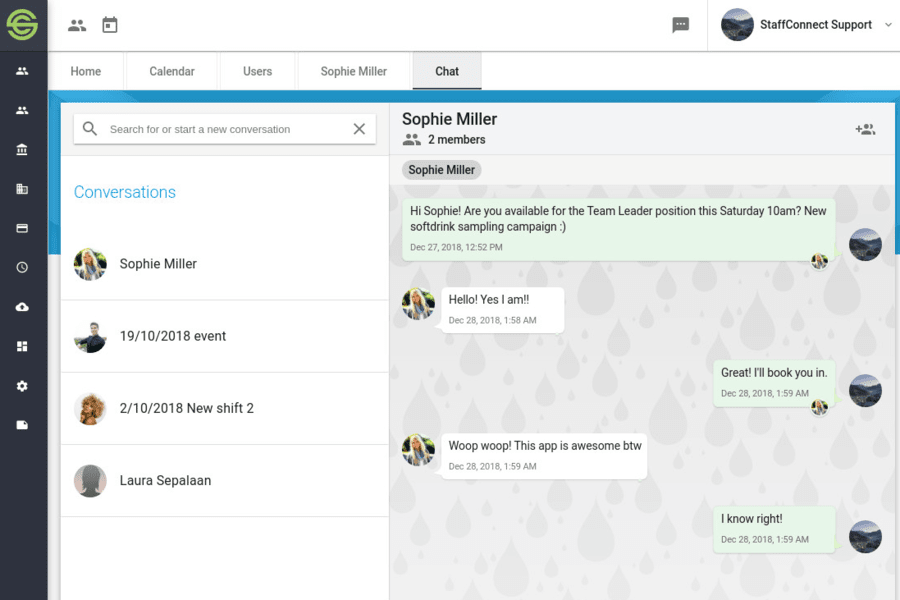The width and height of the screenshot is (900, 600).
Task: Switch to the Calendar tab
Action: 172,72
